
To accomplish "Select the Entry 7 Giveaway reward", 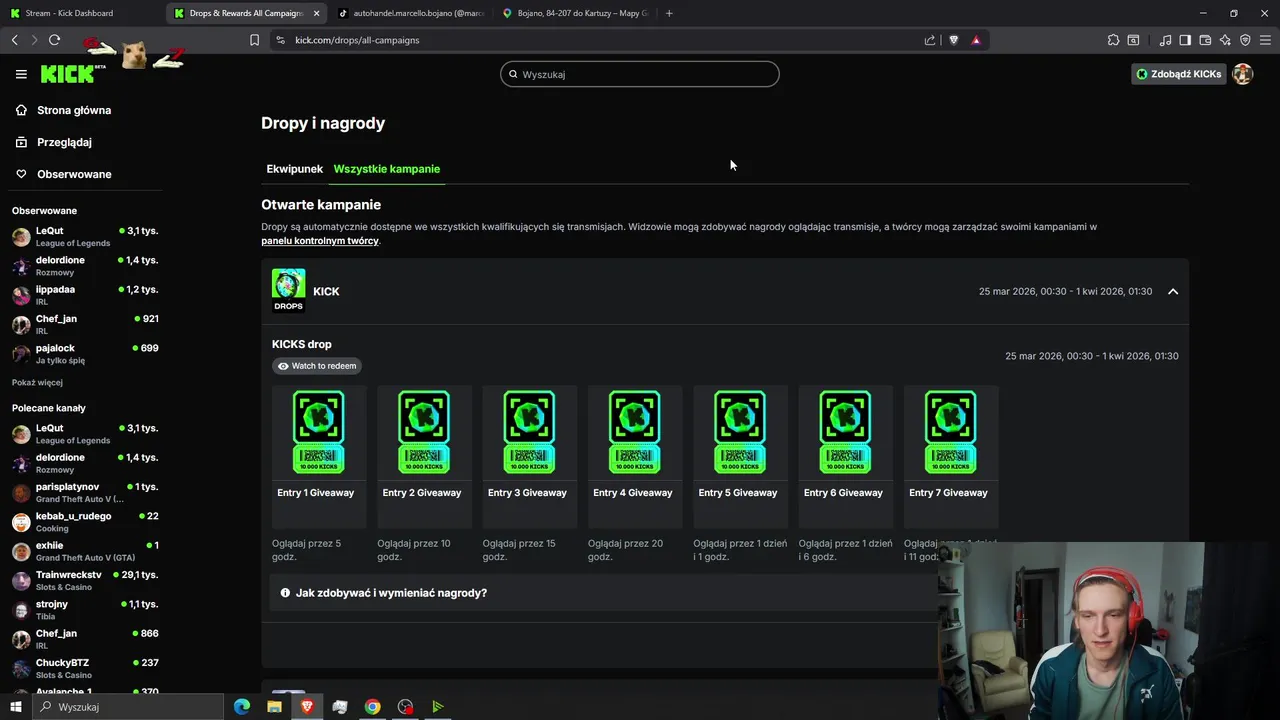I will [x=951, y=457].
